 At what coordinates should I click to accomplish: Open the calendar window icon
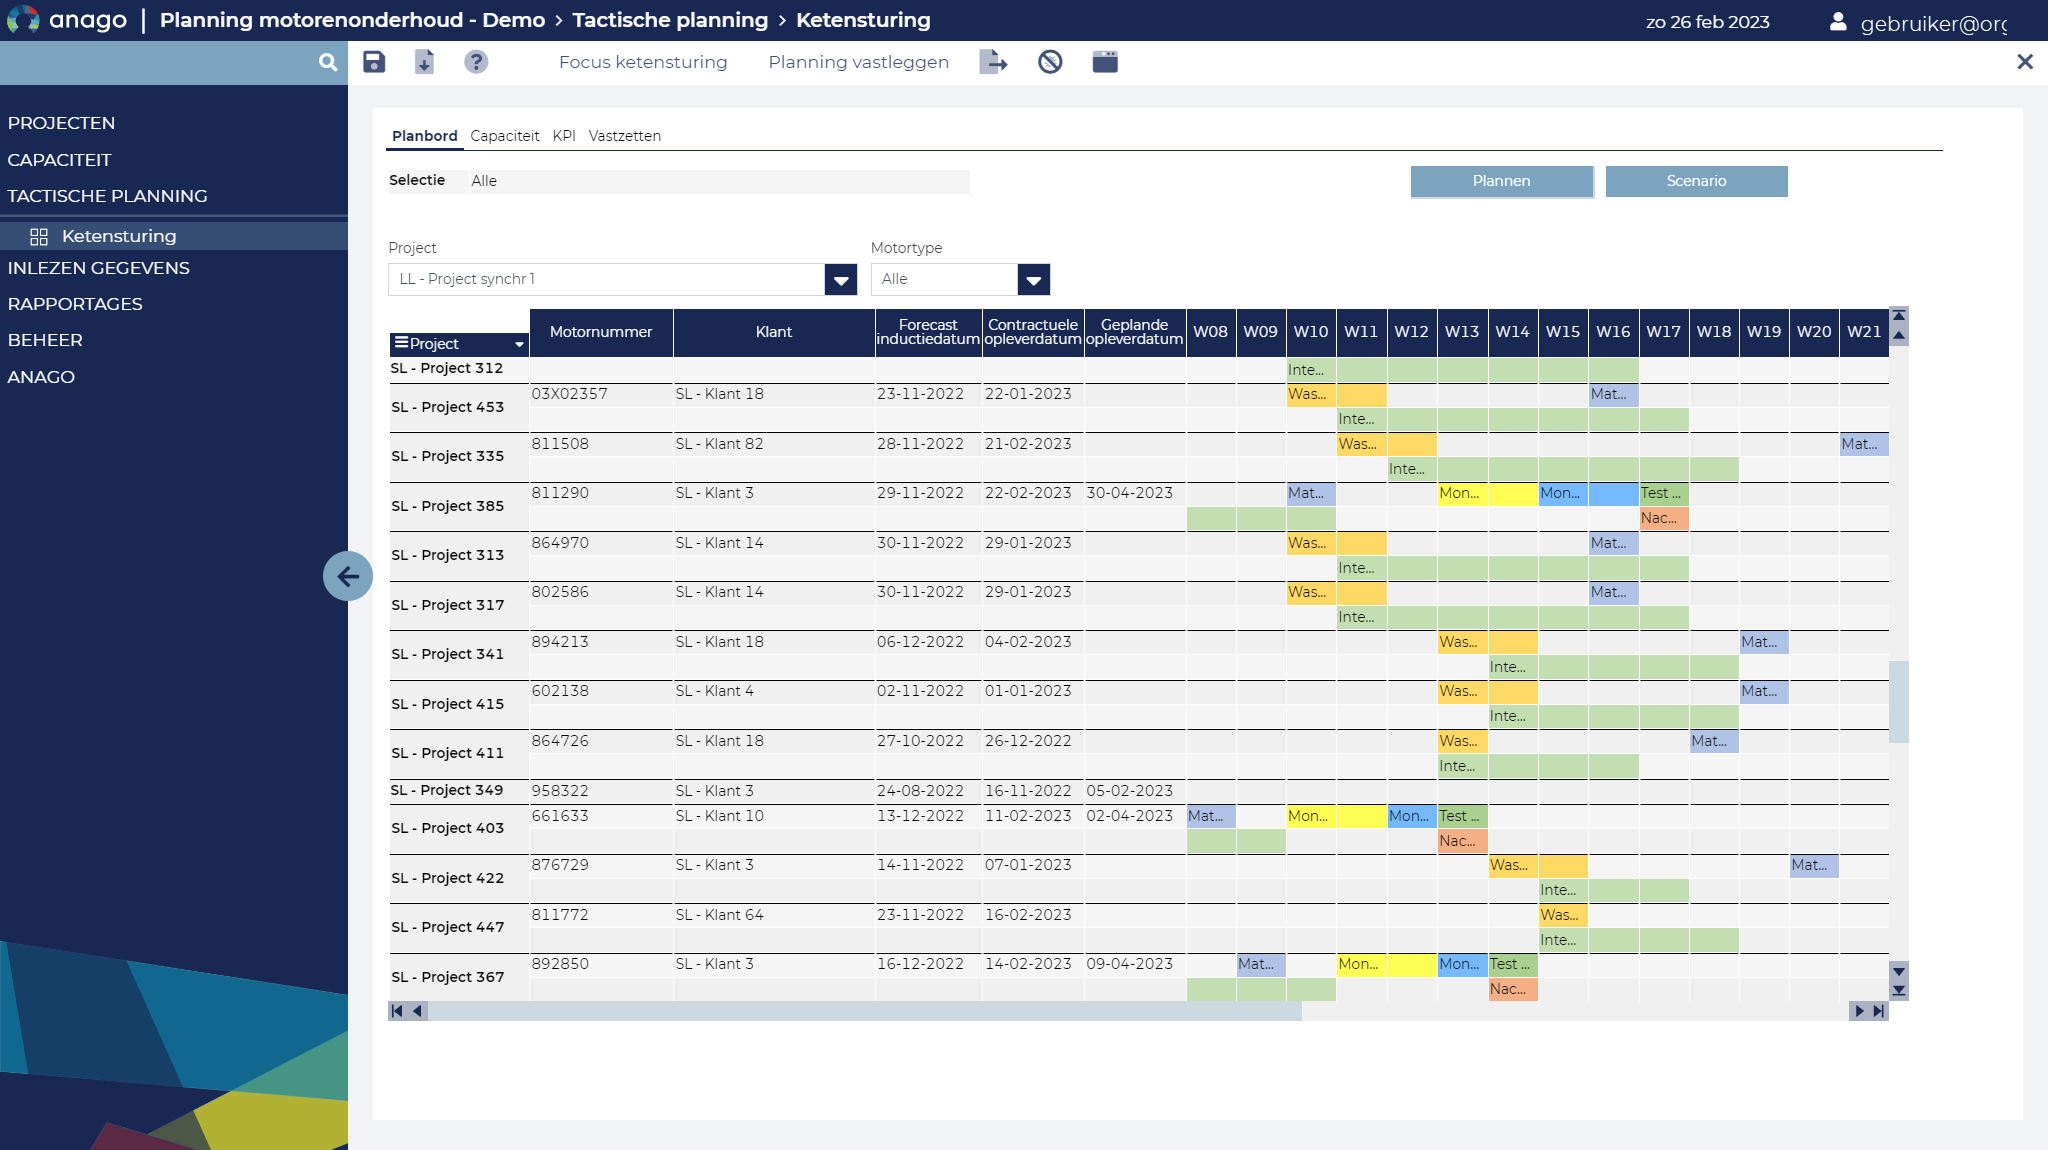(x=1104, y=62)
